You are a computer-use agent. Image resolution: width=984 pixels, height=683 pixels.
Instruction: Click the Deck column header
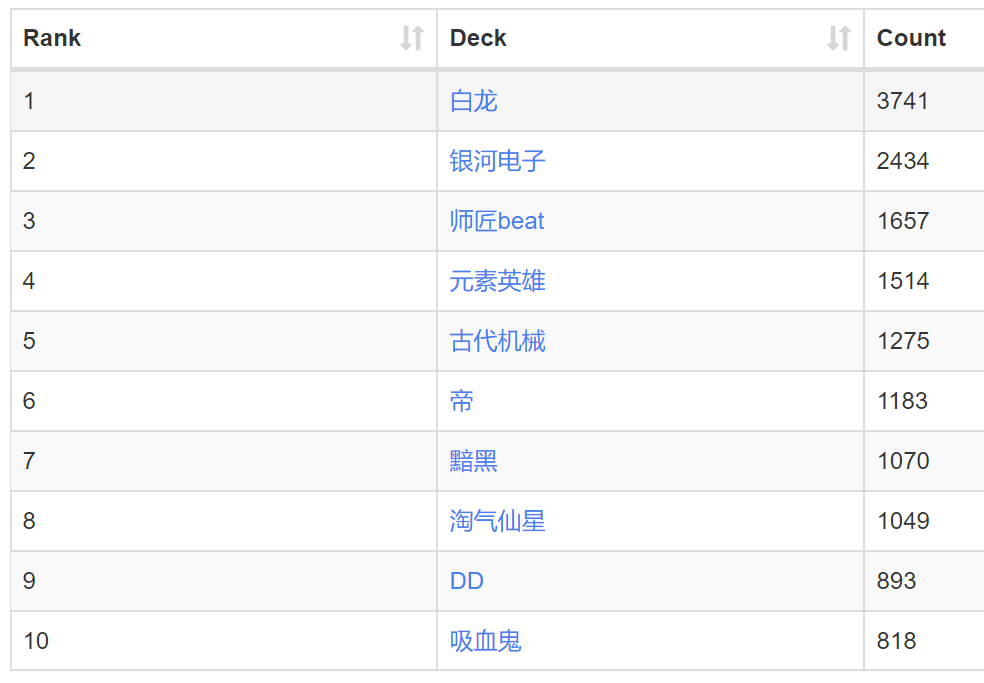tap(651, 38)
